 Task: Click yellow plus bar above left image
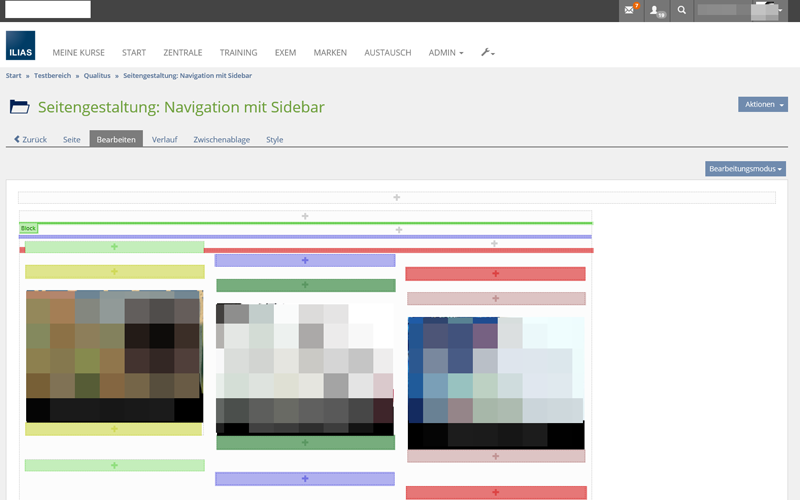(114, 272)
